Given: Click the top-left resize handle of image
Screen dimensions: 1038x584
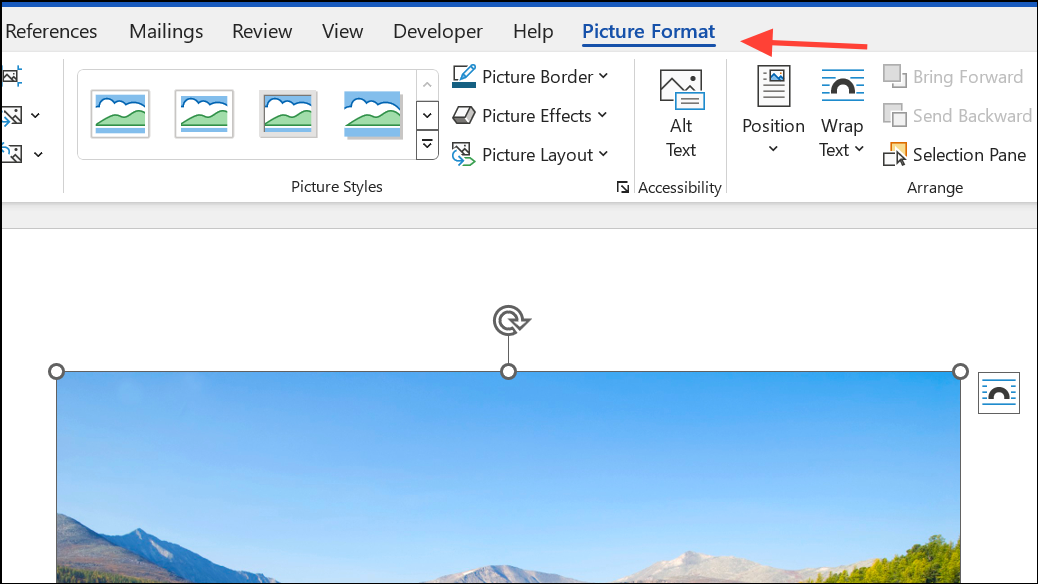Looking at the screenshot, I should (56, 371).
